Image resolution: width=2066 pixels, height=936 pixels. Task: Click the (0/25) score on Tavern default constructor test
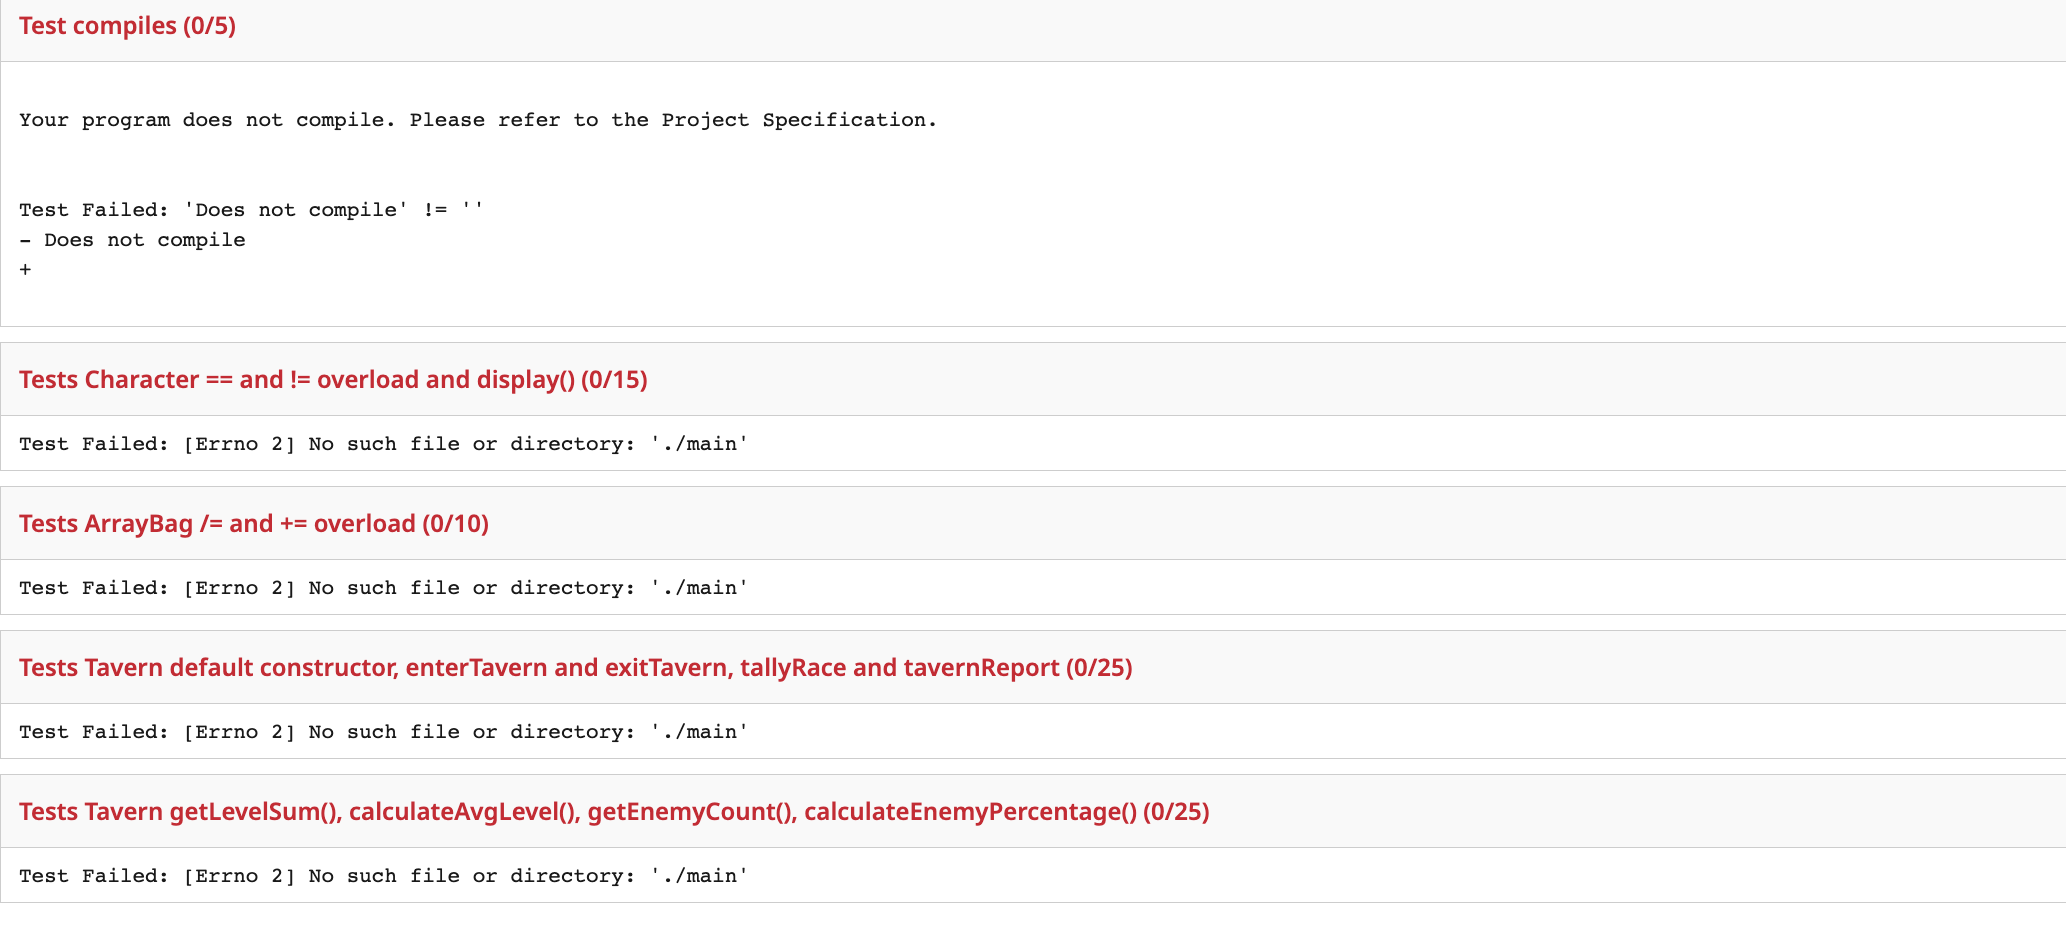[1099, 668]
